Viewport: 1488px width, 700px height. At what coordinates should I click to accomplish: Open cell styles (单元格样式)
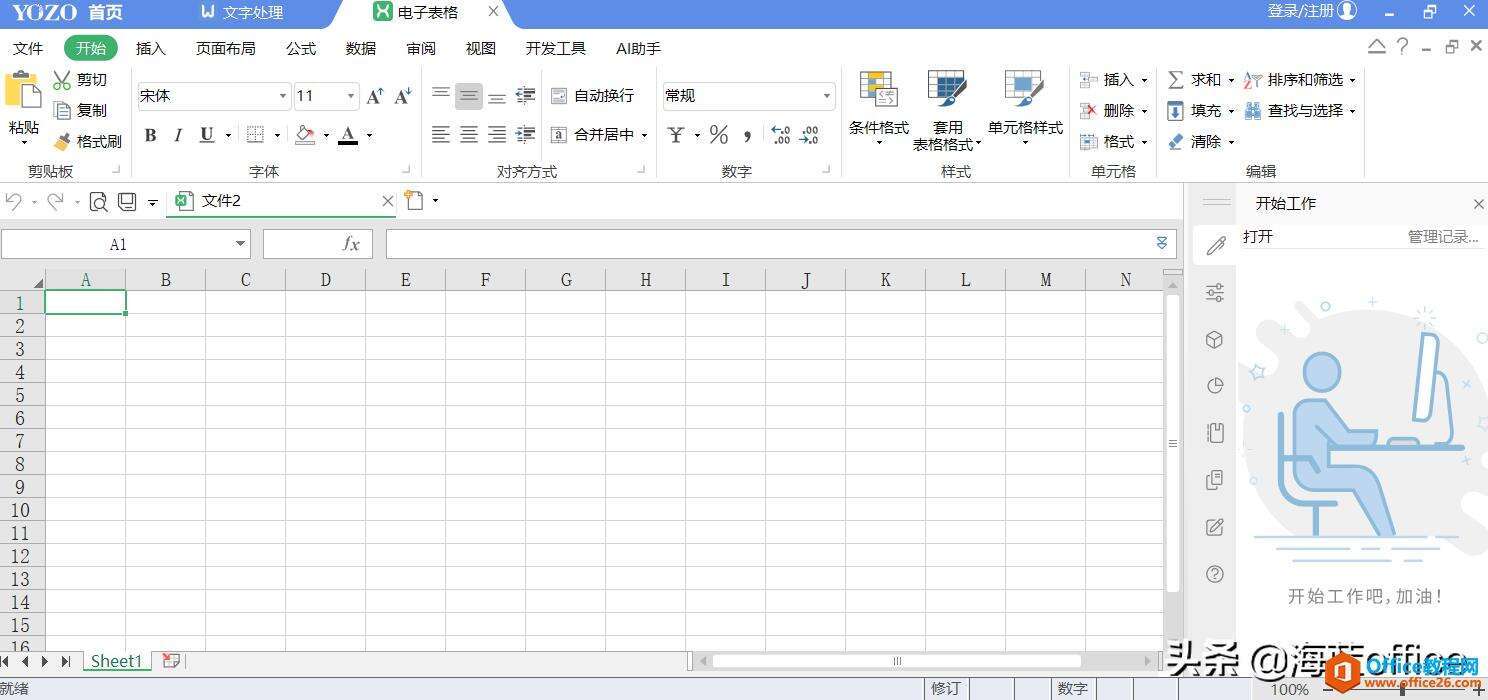click(x=1025, y=108)
